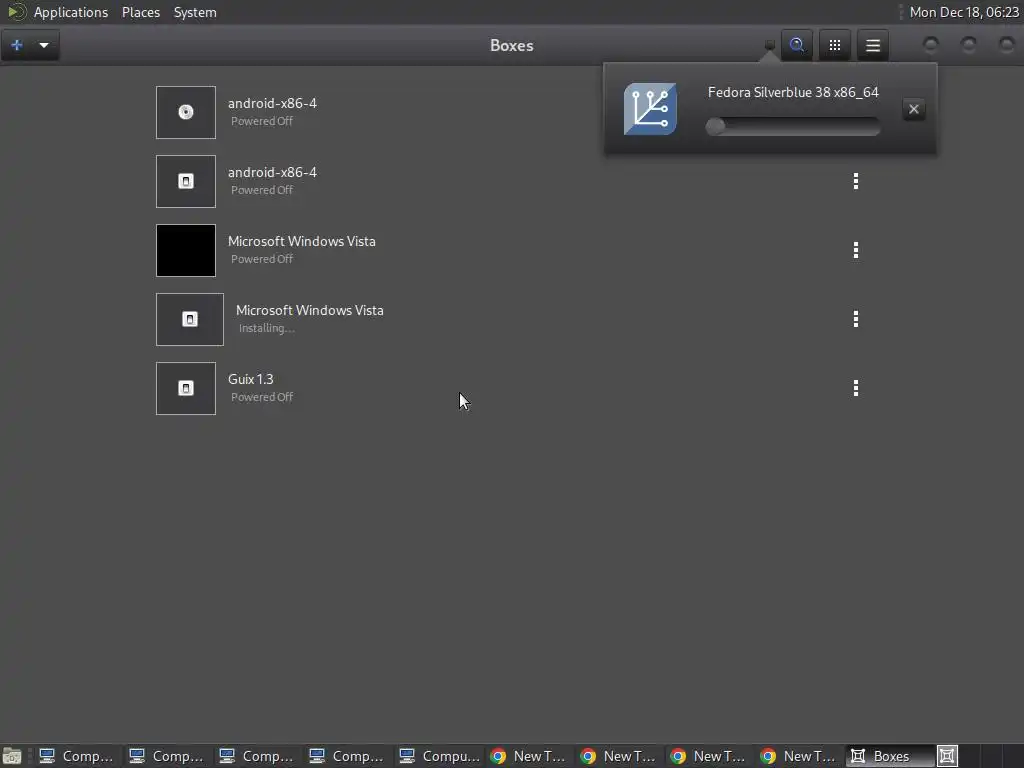Image resolution: width=1024 pixels, height=768 pixels.
Task: Open three-dot menu for Guix 1.3
Action: coord(856,389)
